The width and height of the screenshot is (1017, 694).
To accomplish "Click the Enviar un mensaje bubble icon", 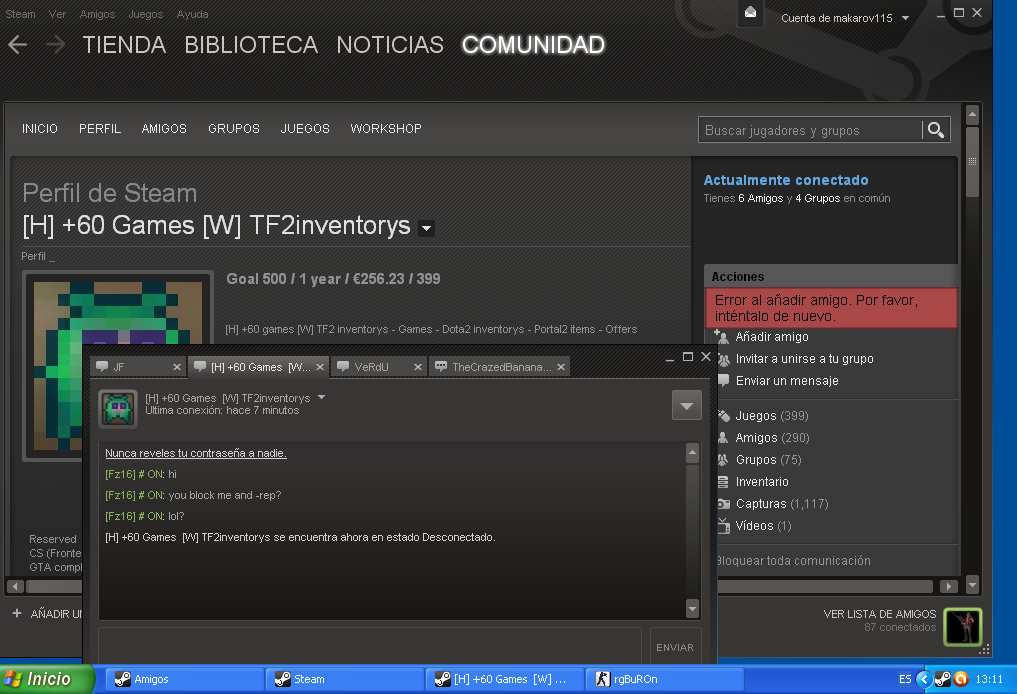I will (723, 380).
